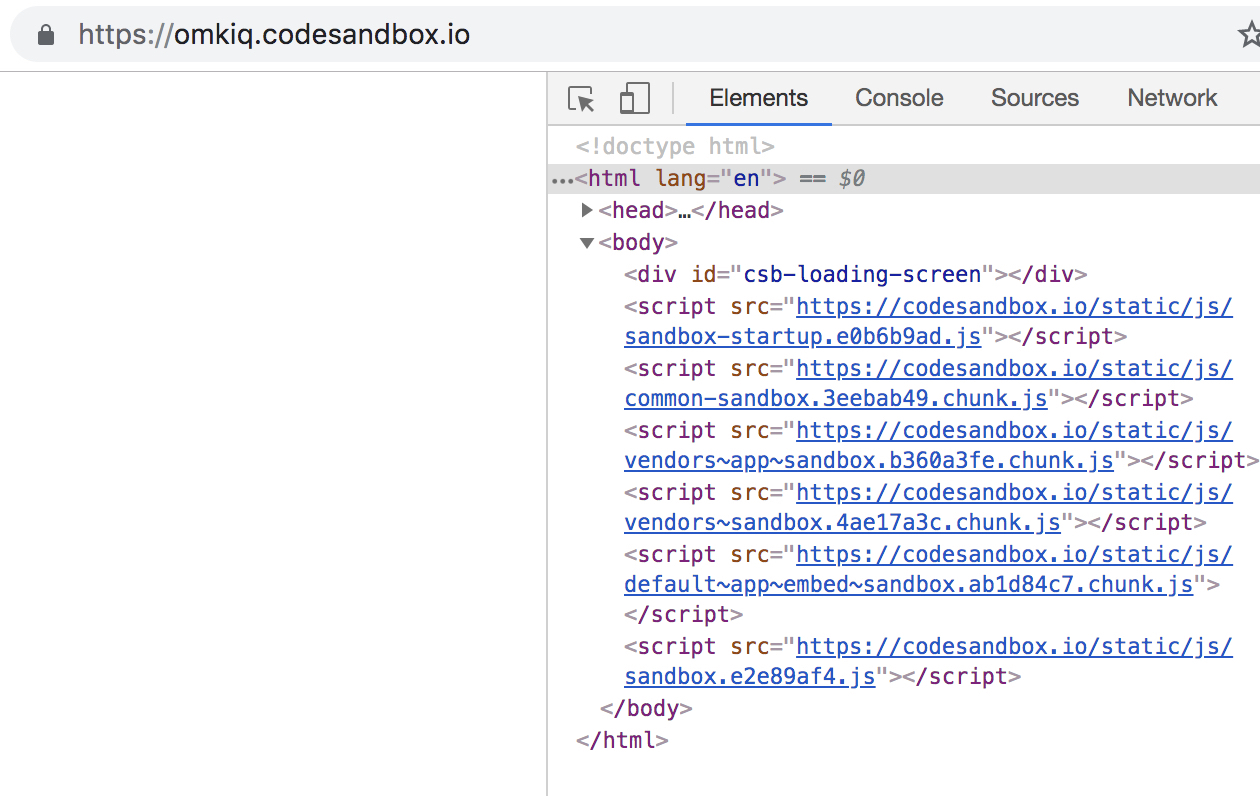Click the opening body tag text
The height and width of the screenshot is (796, 1260).
click(x=638, y=242)
